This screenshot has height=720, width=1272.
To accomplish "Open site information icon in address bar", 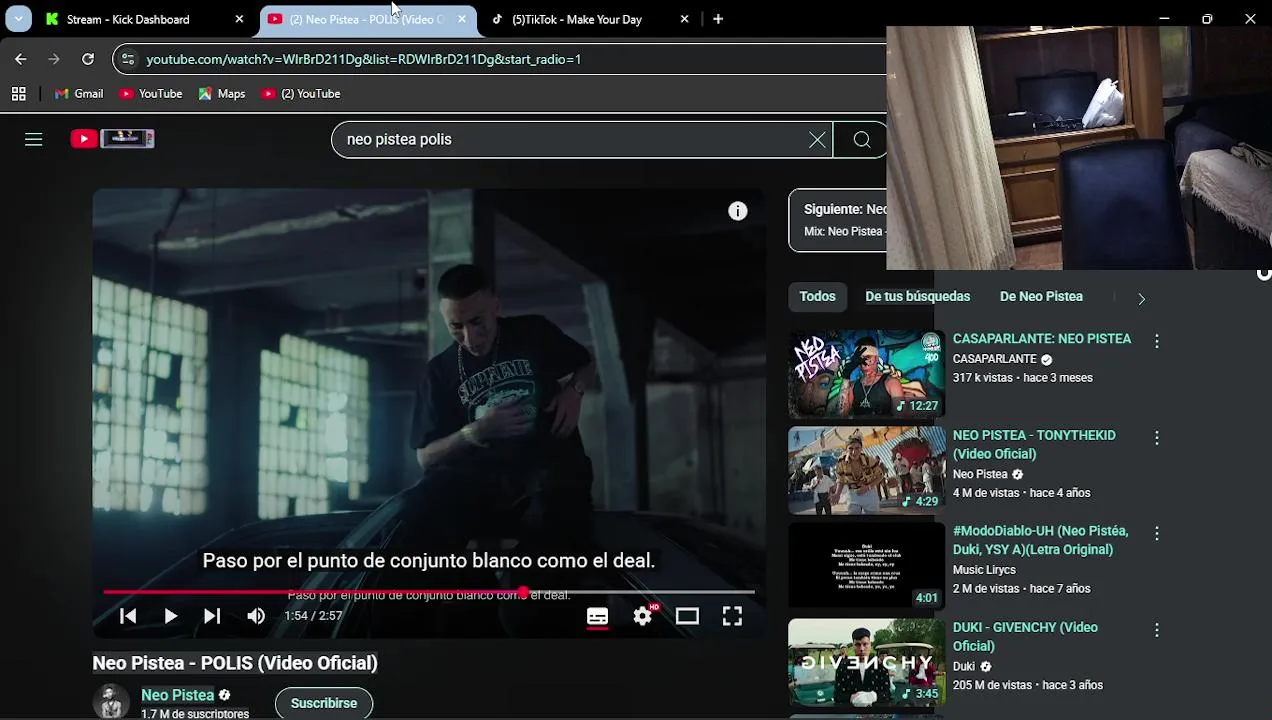I will (127, 59).
